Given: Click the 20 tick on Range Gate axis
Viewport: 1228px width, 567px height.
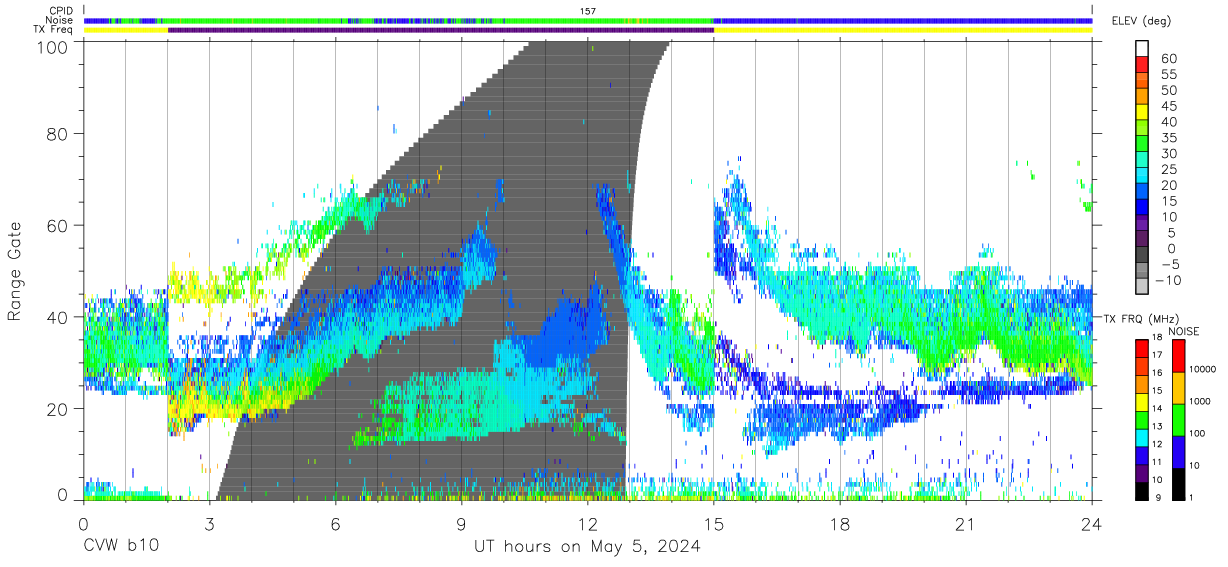Looking at the screenshot, I should coord(59,409).
